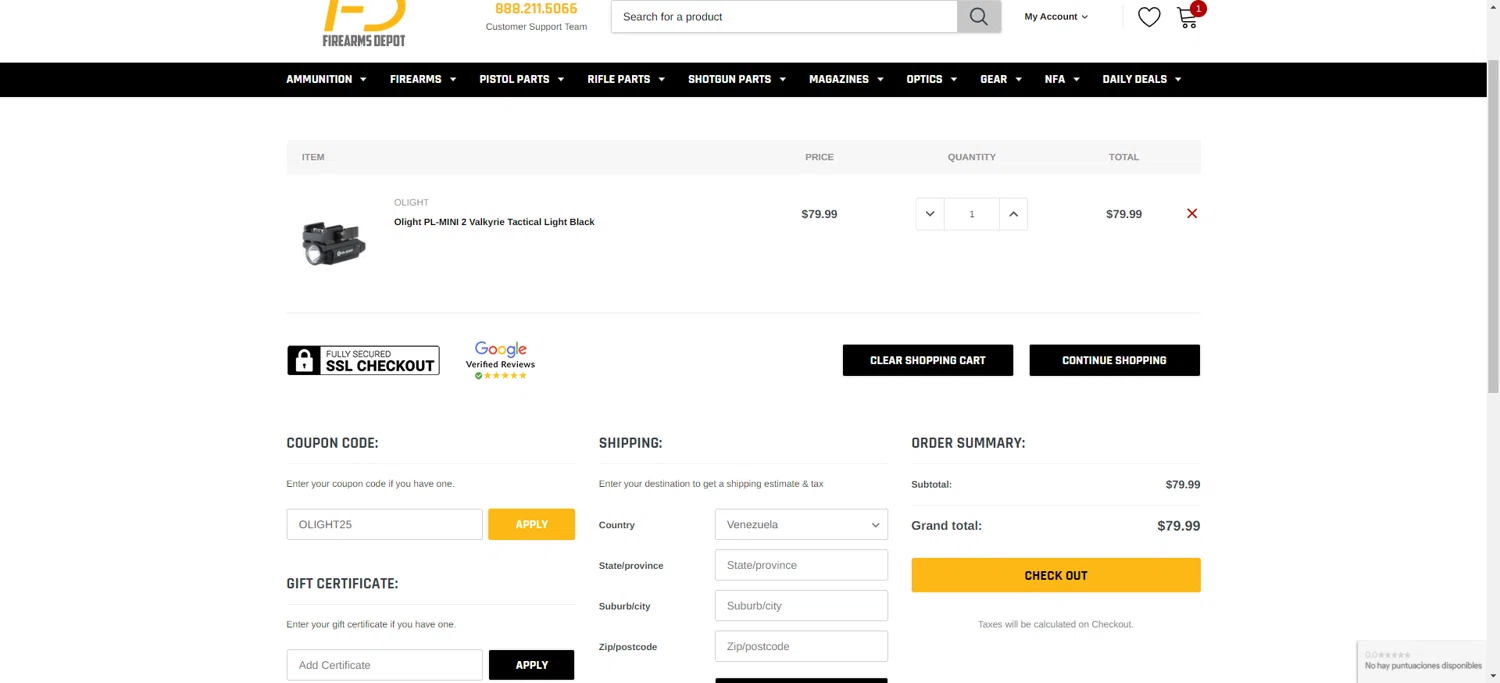Focus the Suburb/city input field
1500x683 pixels.
point(801,606)
